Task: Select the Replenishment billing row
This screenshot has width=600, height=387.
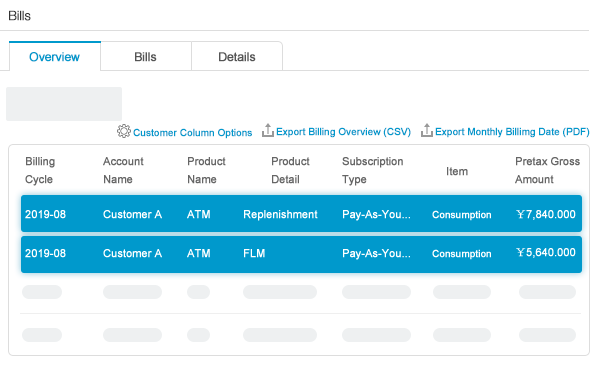Action: coord(301,214)
